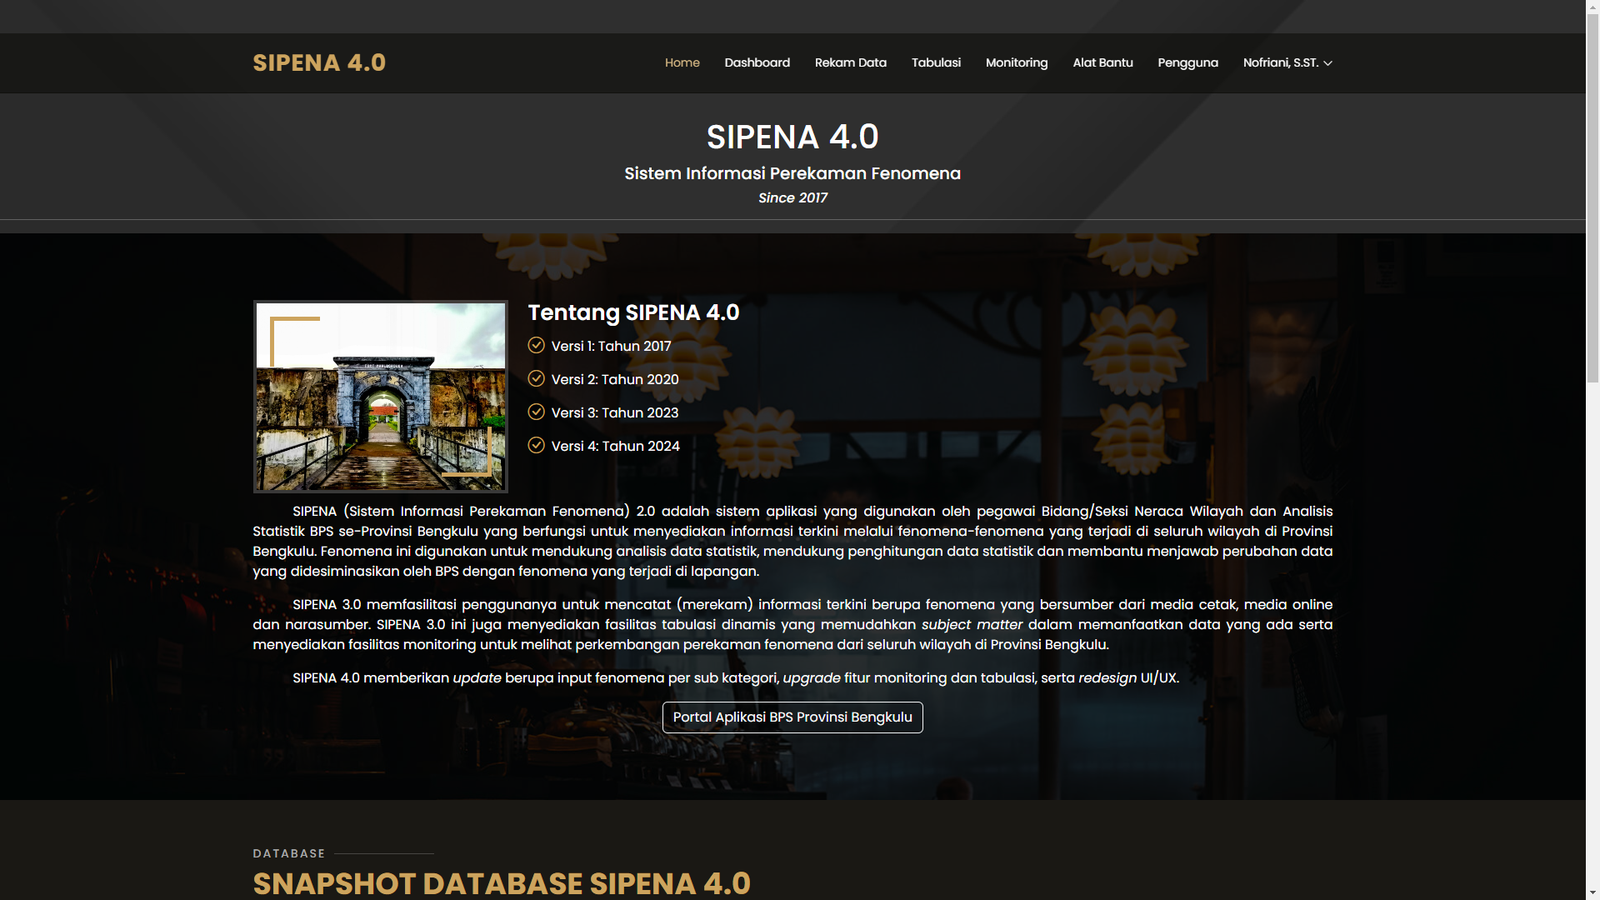
Task: Click the SIPENA 4.0 logo
Action: [319, 63]
